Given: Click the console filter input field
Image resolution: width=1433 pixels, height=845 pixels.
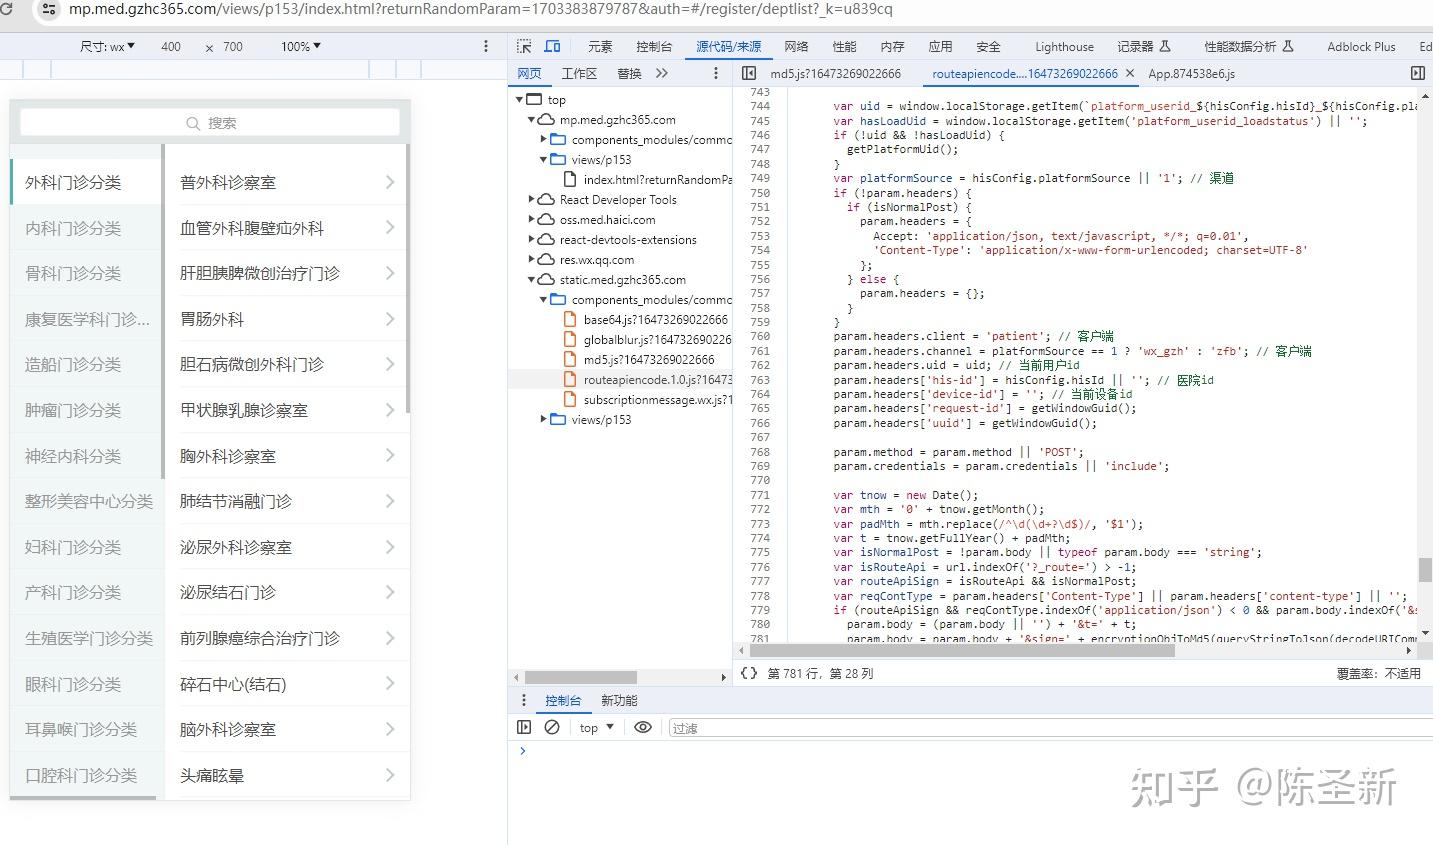Looking at the screenshot, I should pos(1049,728).
